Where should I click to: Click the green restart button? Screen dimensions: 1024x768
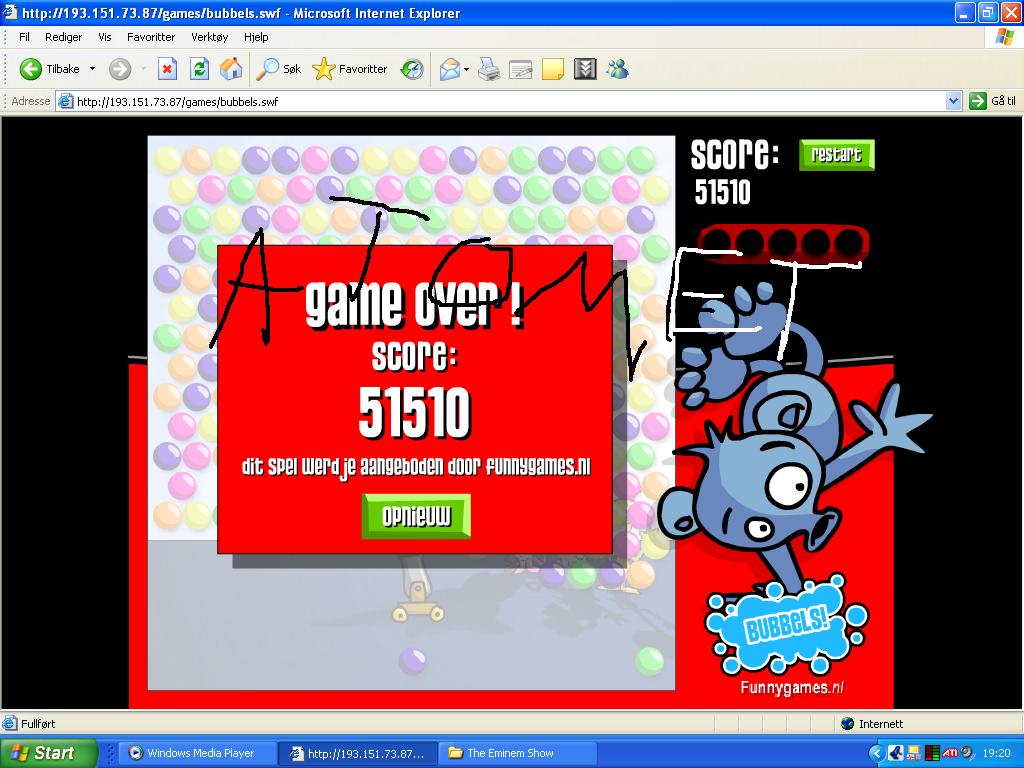click(836, 155)
